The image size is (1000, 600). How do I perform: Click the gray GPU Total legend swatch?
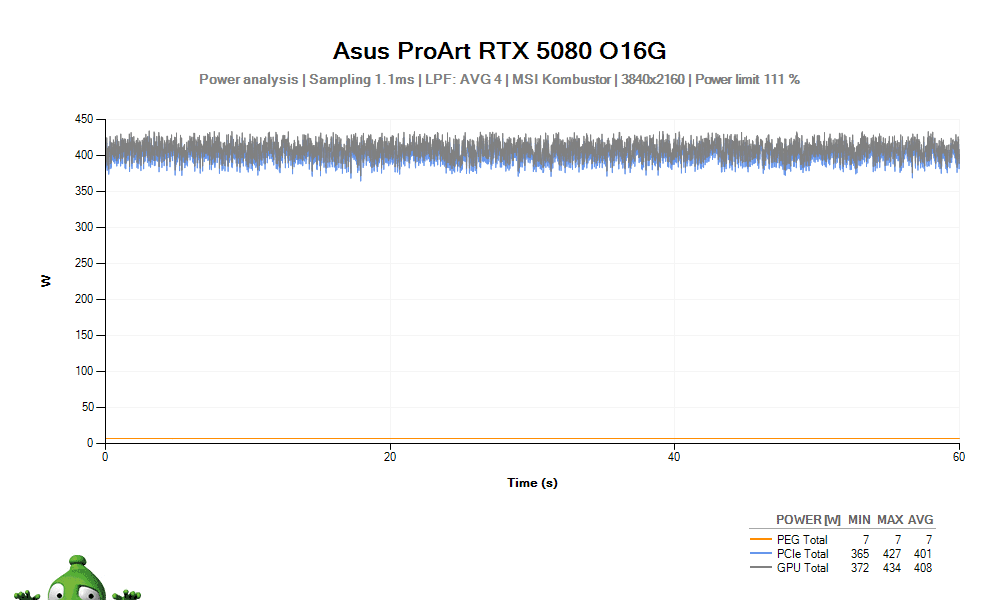(761, 568)
